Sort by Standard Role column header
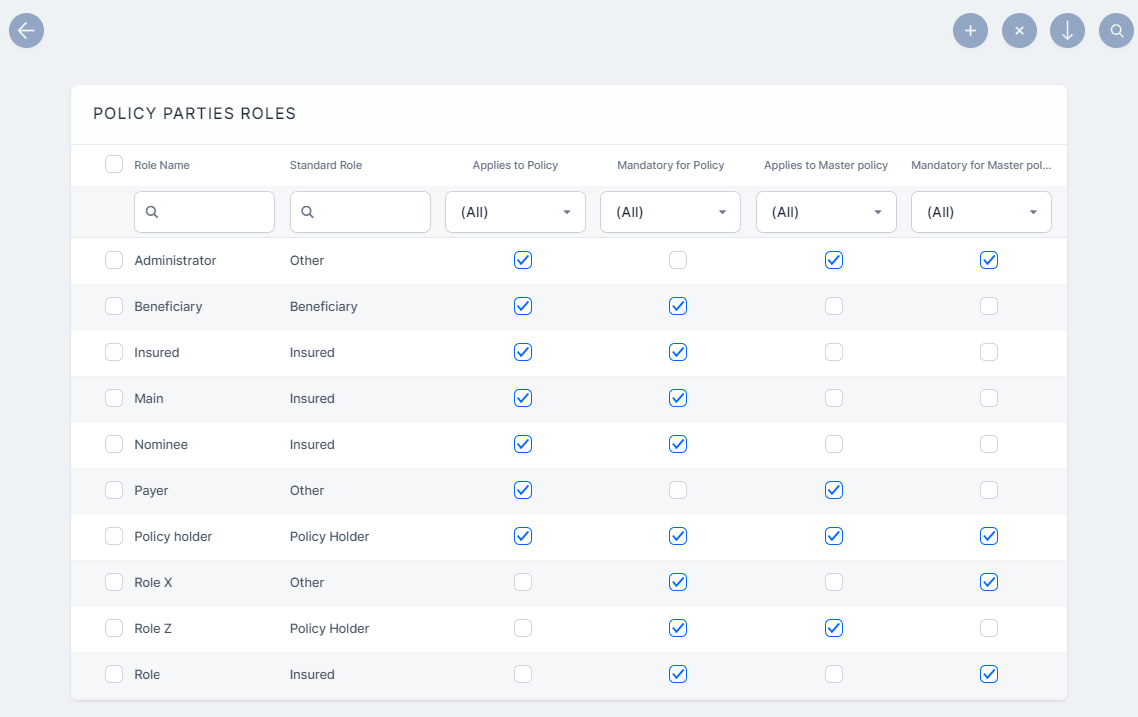 (x=326, y=165)
